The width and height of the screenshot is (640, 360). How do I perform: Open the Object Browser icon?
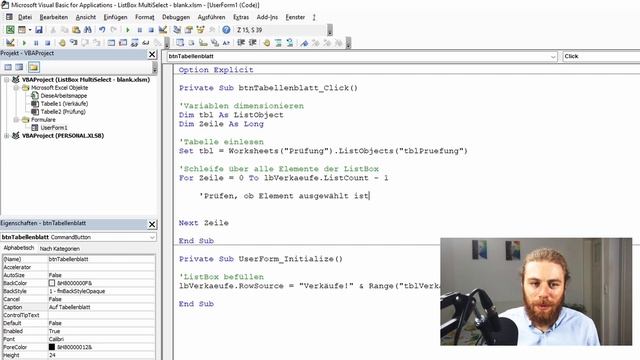[200, 30]
